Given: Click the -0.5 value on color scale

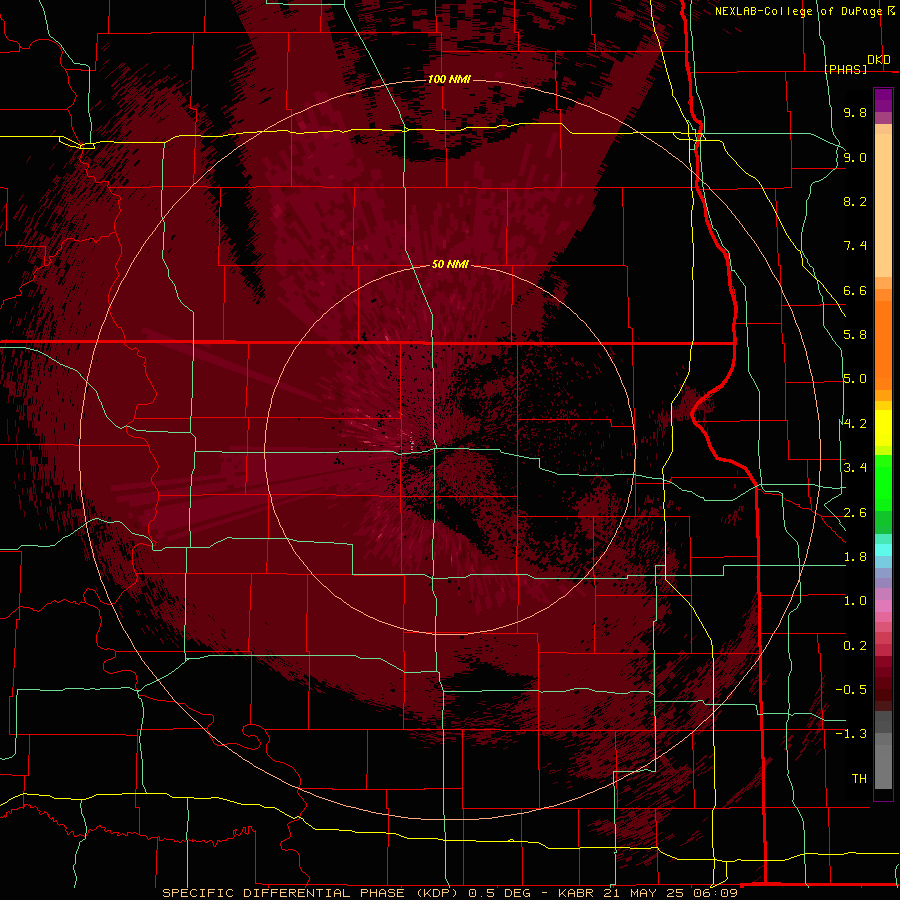Looking at the screenshot, I should (851, 690).
